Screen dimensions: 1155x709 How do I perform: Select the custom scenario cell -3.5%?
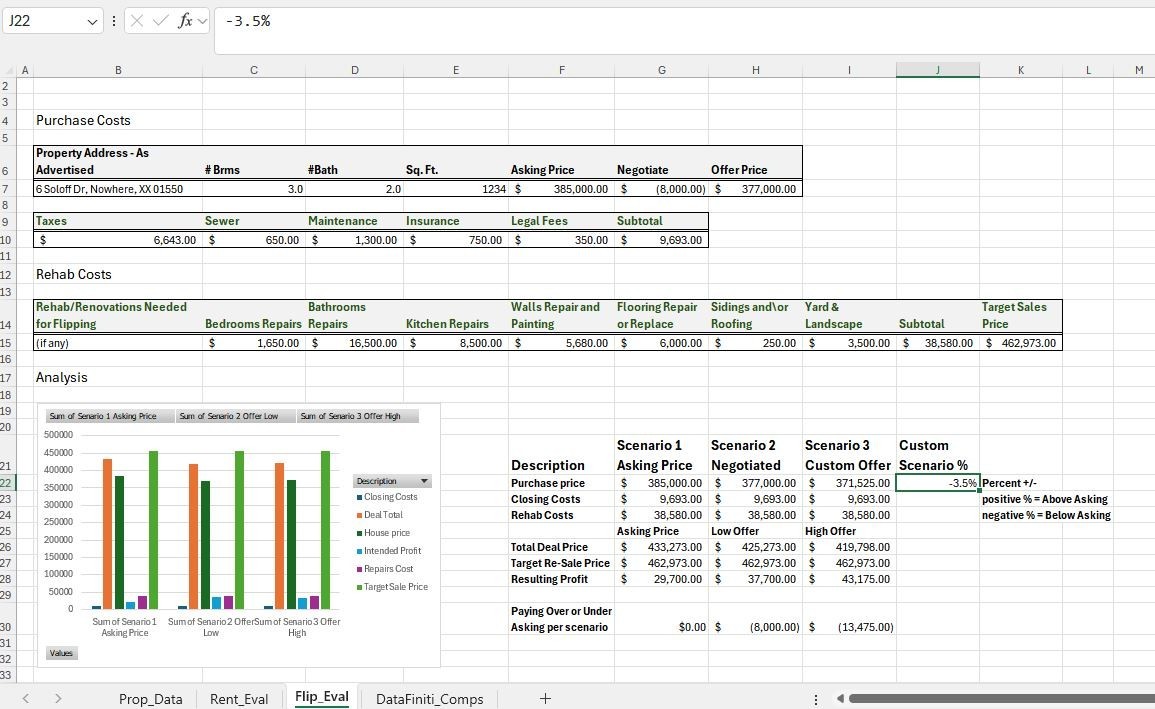(x=938, y=483)
